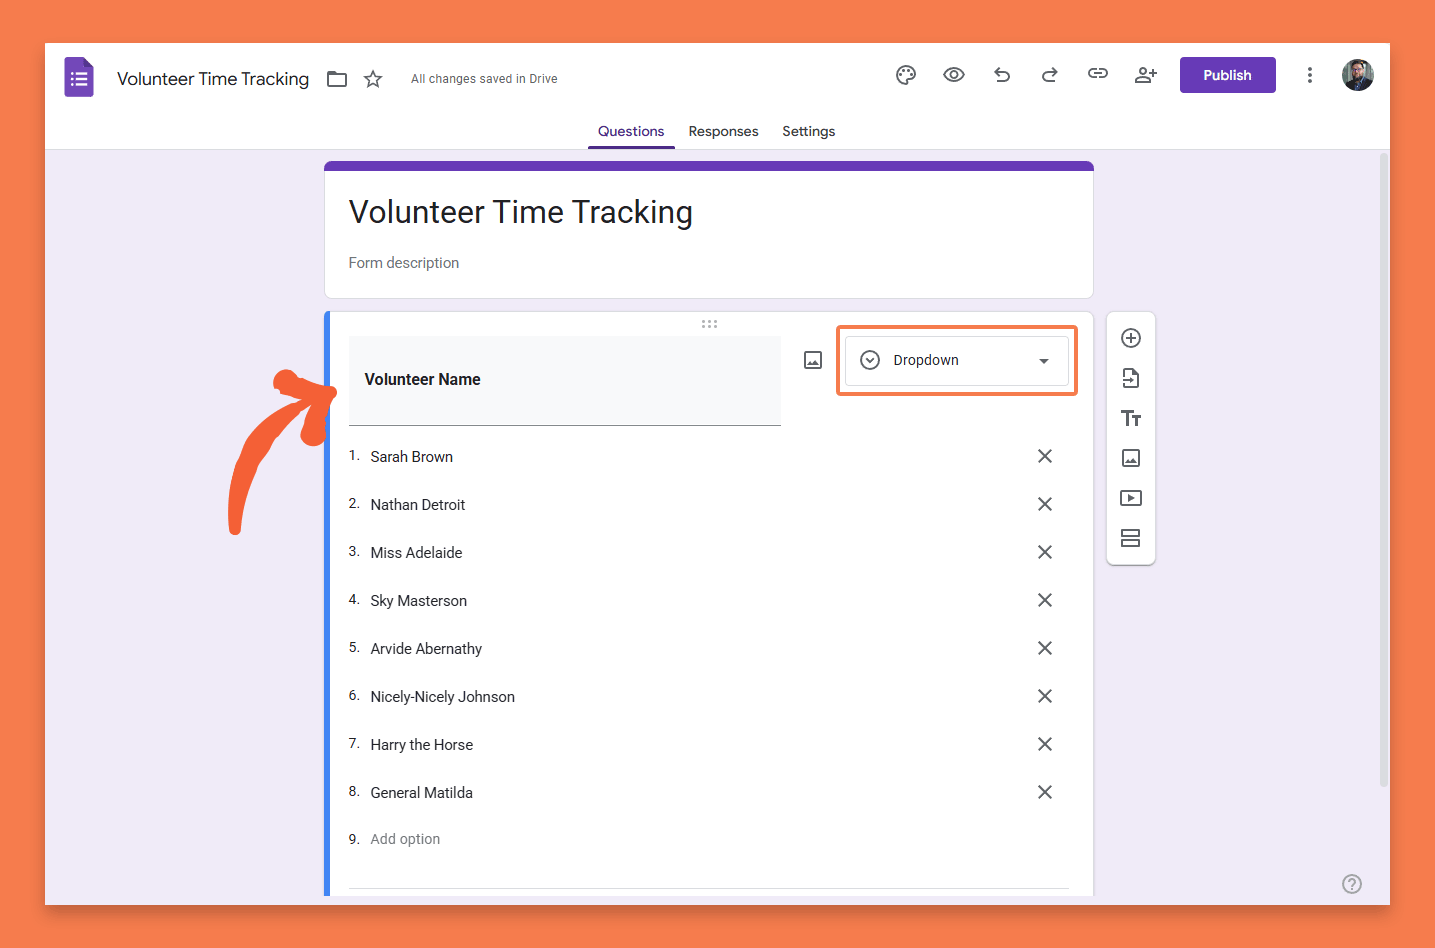Screen dimensions: 1435x948
Task: Click the Form description field
Action: click(x=404, y=263)
